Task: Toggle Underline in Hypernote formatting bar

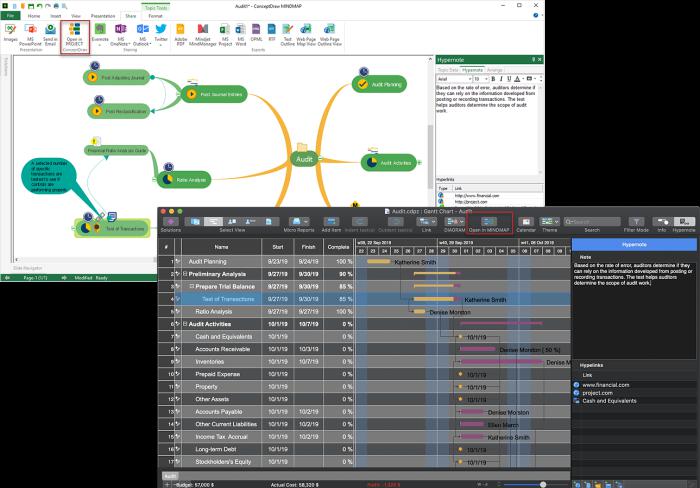Action: pos(509,79)
